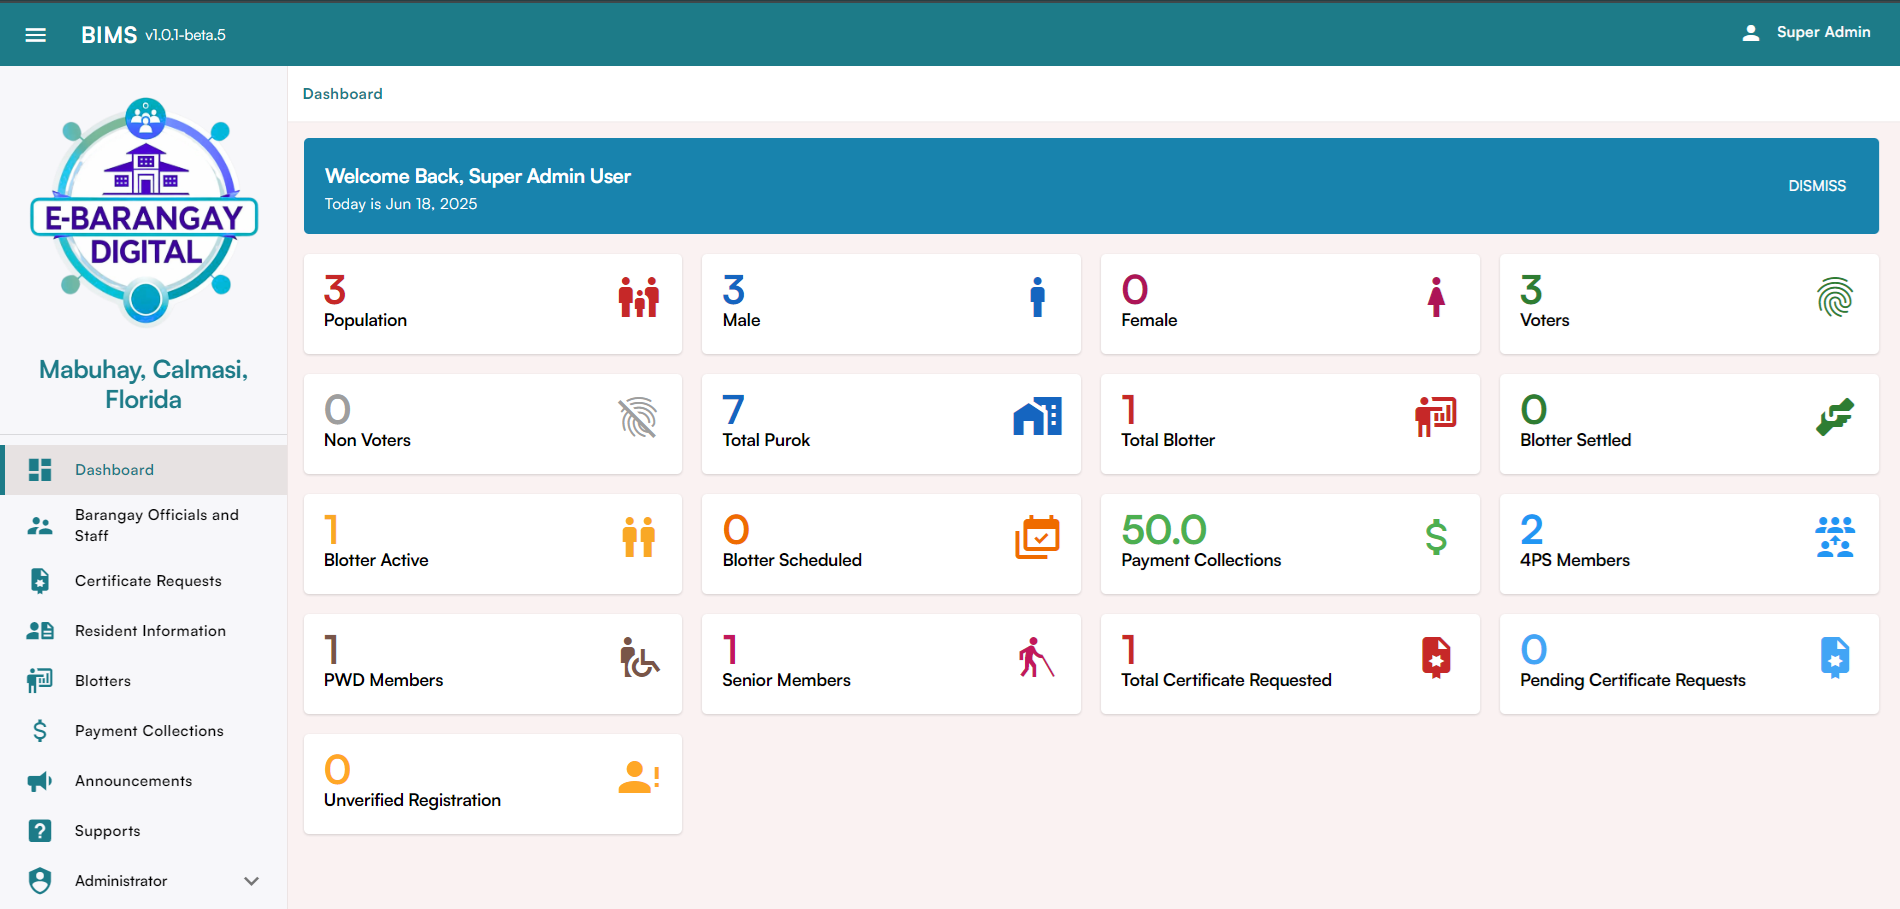Image resolution: width=1900 pixels, height=909 pixels.
Task: Expand the Administrator submenu chevron
Action: click(x=252, y=881)
